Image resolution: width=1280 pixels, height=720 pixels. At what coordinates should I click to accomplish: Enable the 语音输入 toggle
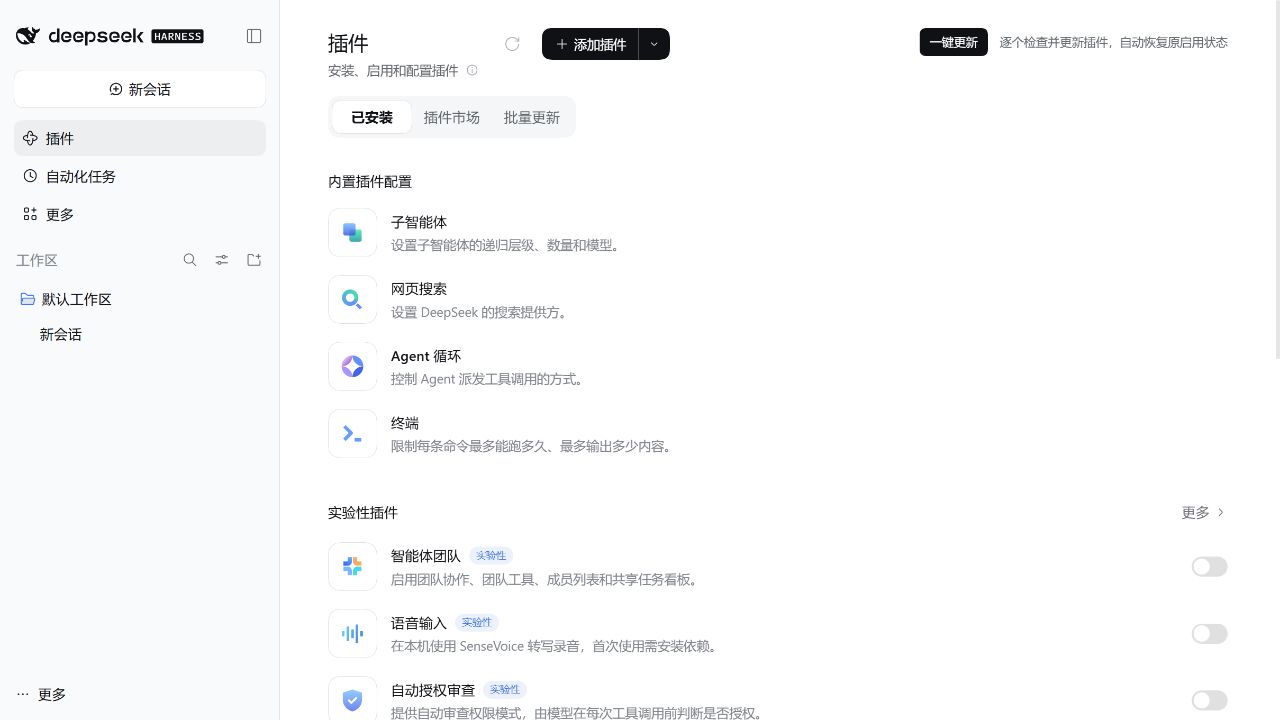(x=1209, y=634)
